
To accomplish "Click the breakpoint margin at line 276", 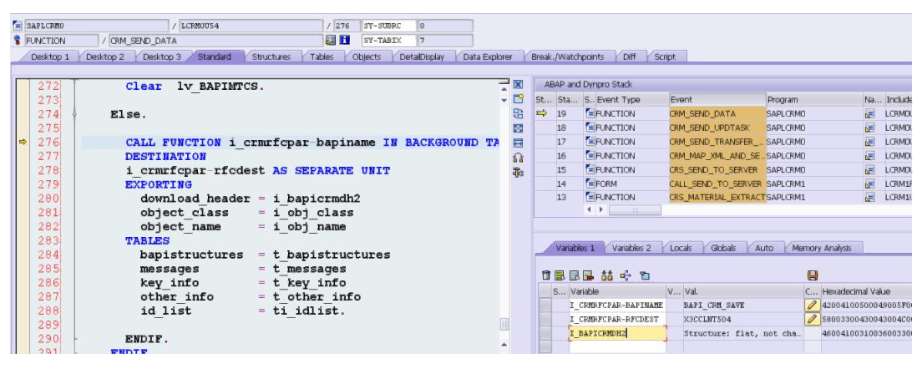I will [23, 142].
